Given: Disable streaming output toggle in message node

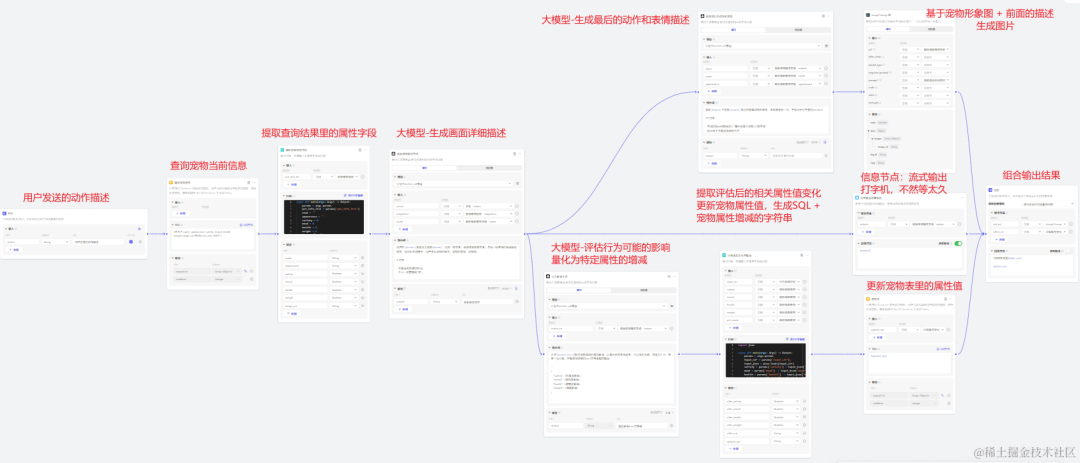Looking at the screenshot, I should click(958, 244).
